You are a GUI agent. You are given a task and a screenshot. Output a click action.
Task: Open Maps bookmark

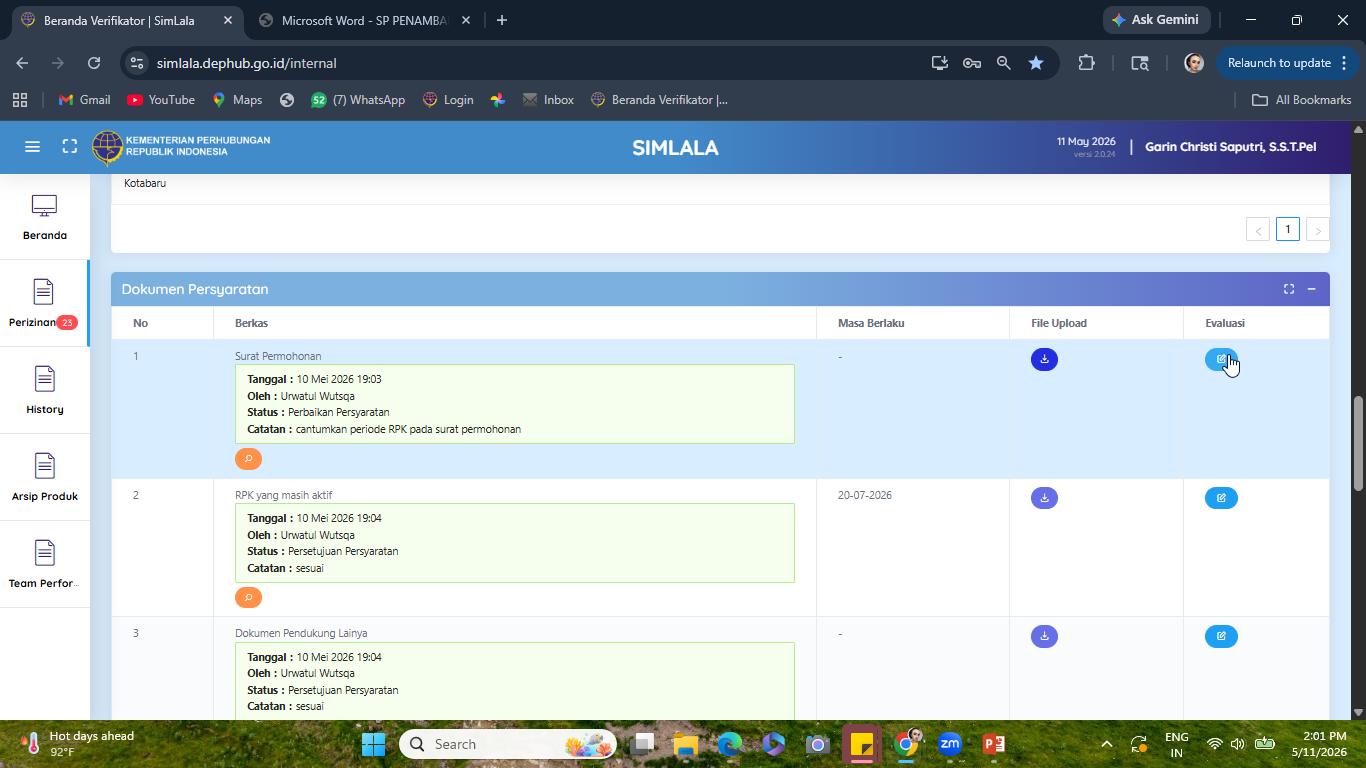pos(237,100)
